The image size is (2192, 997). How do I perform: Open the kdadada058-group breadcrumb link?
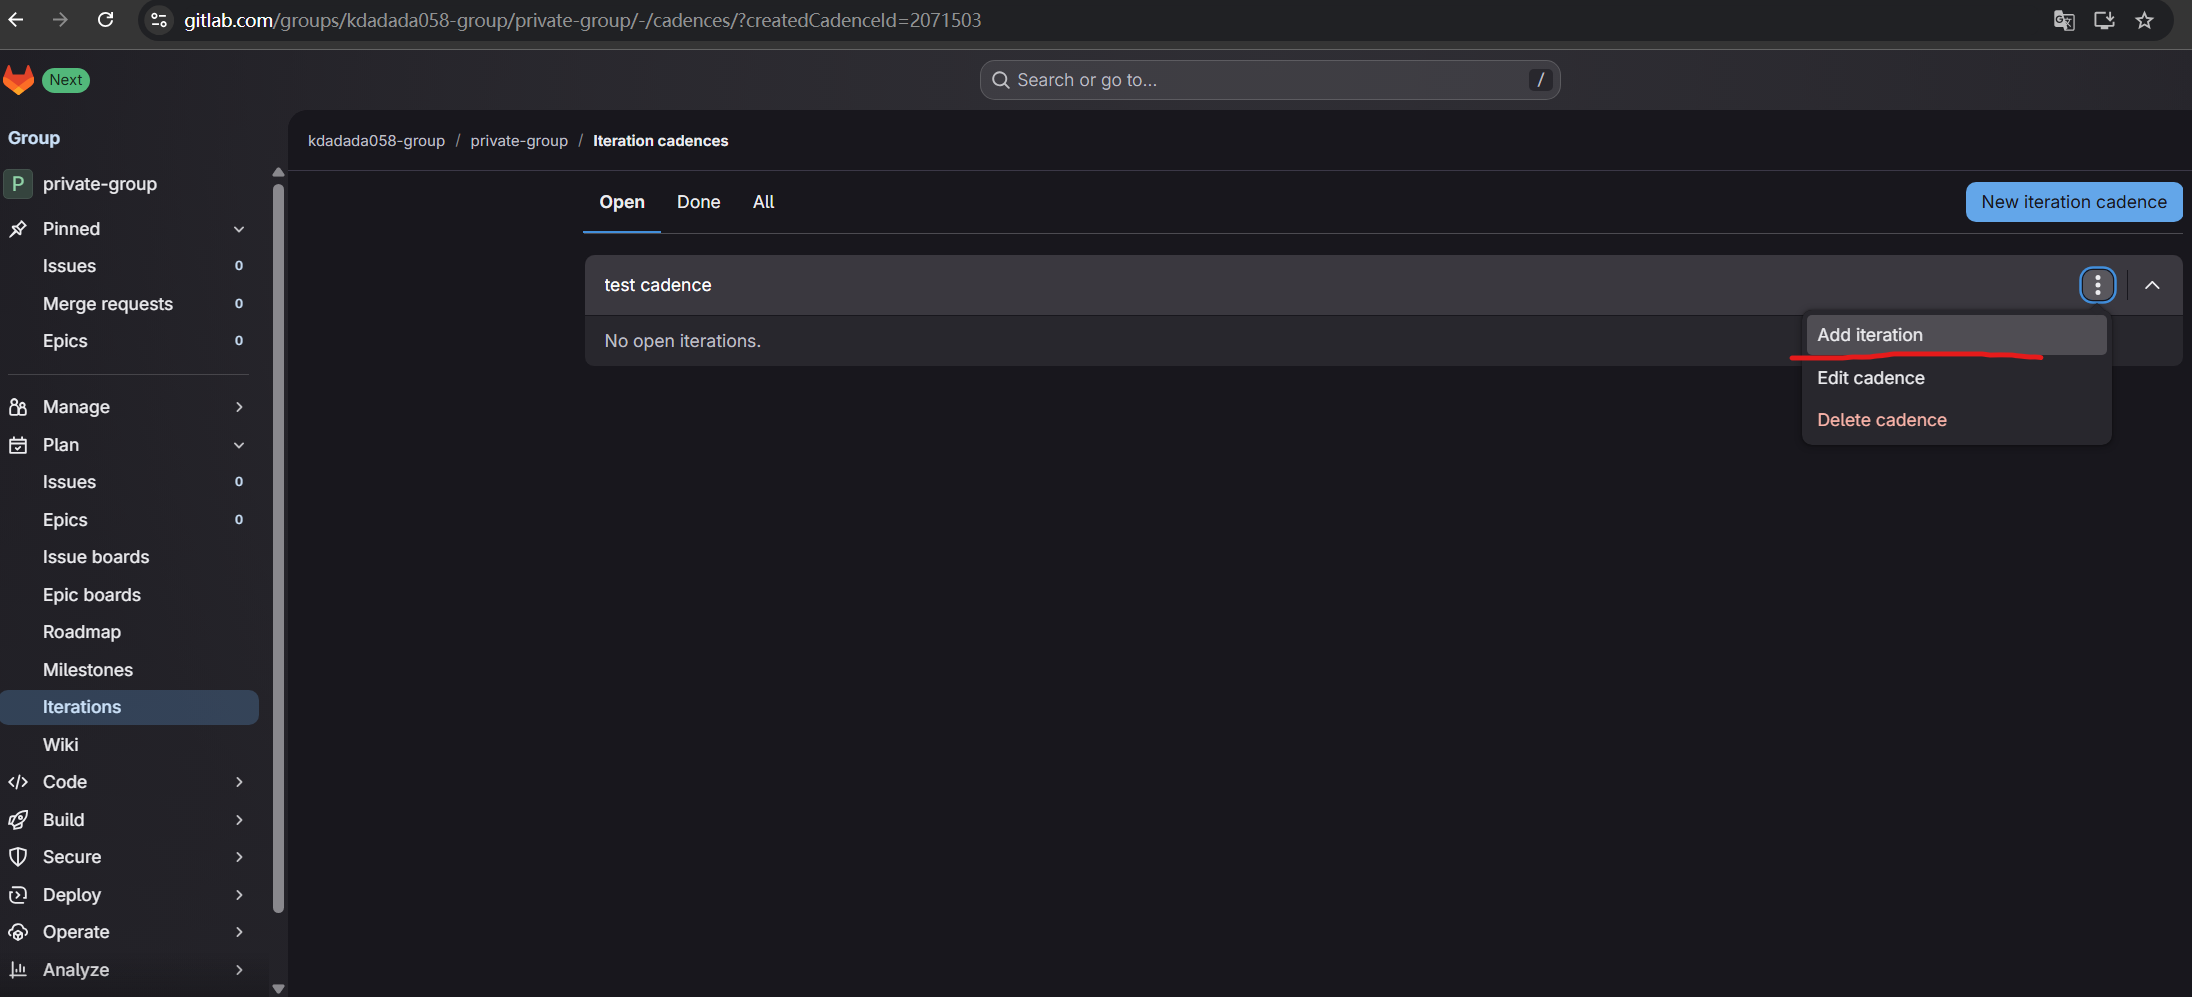[x=376, y=141]
